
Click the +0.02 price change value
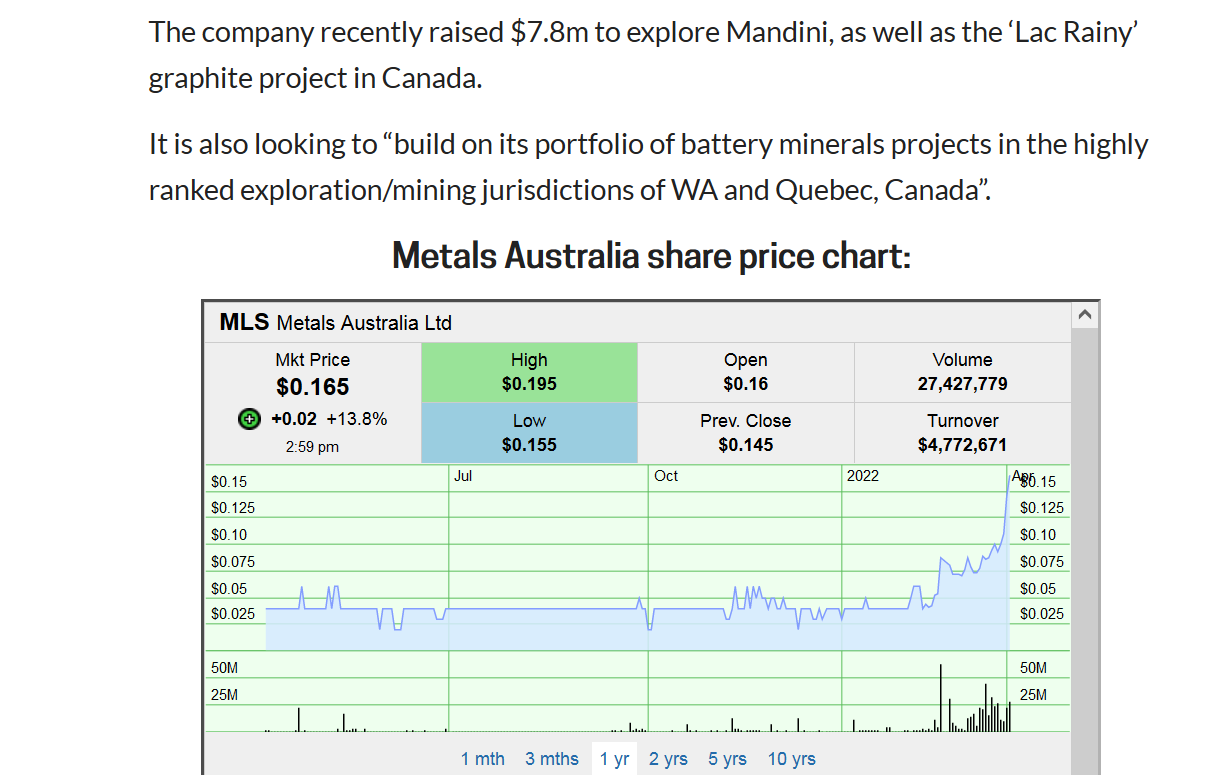pos(294,419)
